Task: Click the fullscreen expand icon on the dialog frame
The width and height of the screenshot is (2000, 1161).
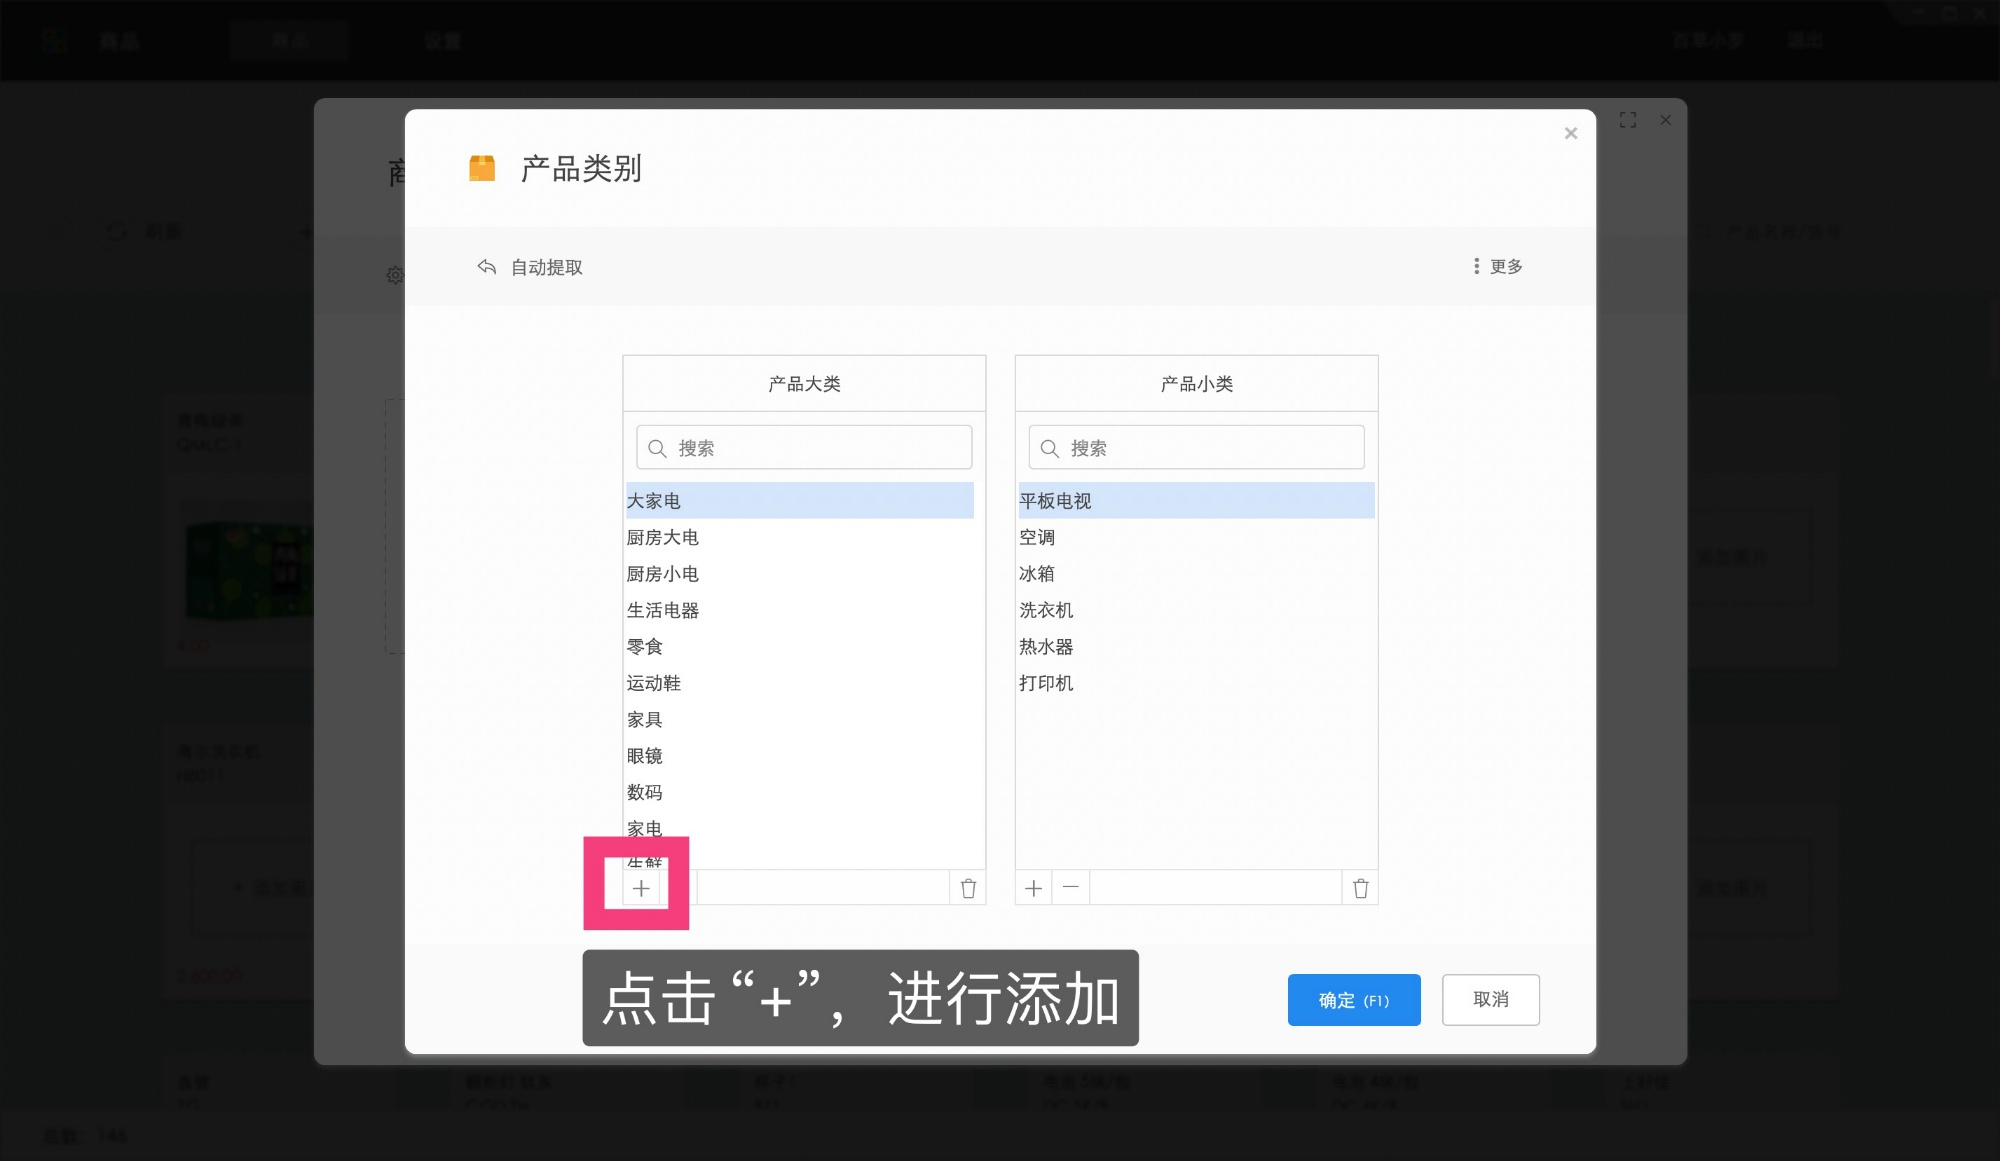Action: 1628,119
